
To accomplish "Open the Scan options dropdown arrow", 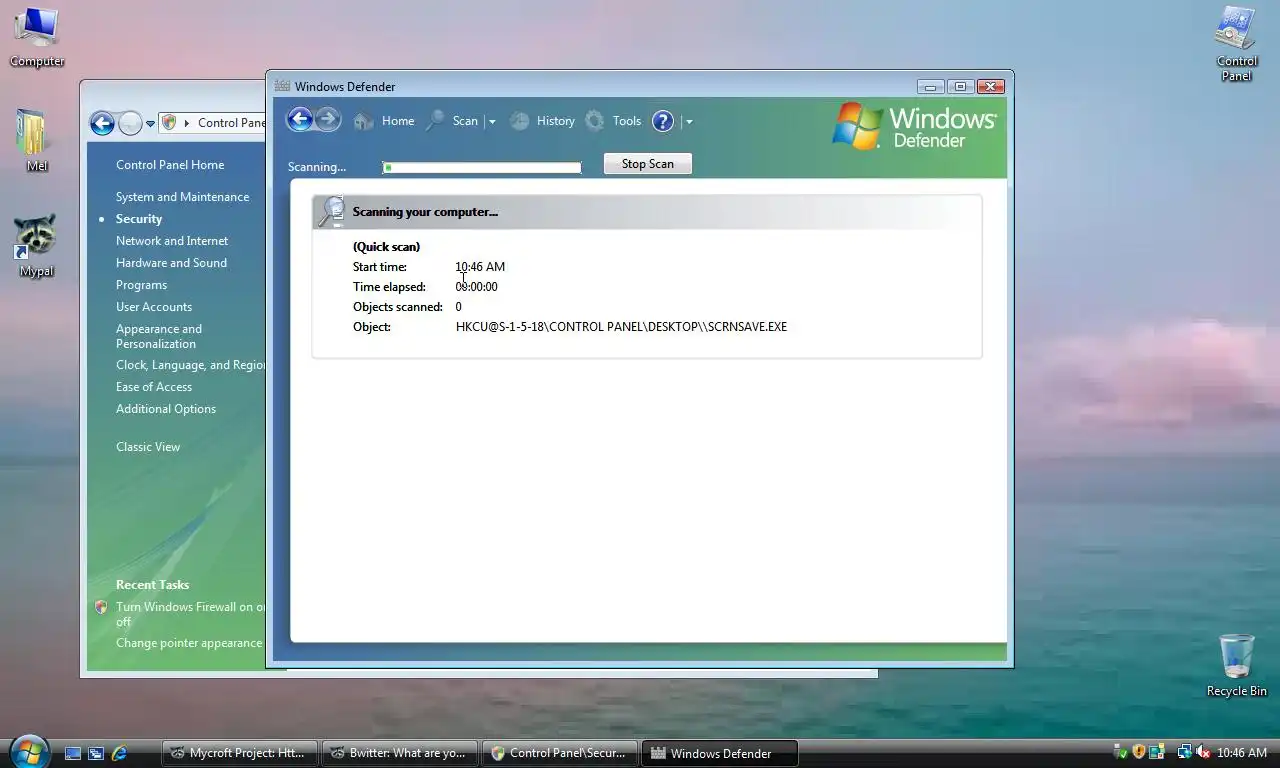I will coord(491,122).
